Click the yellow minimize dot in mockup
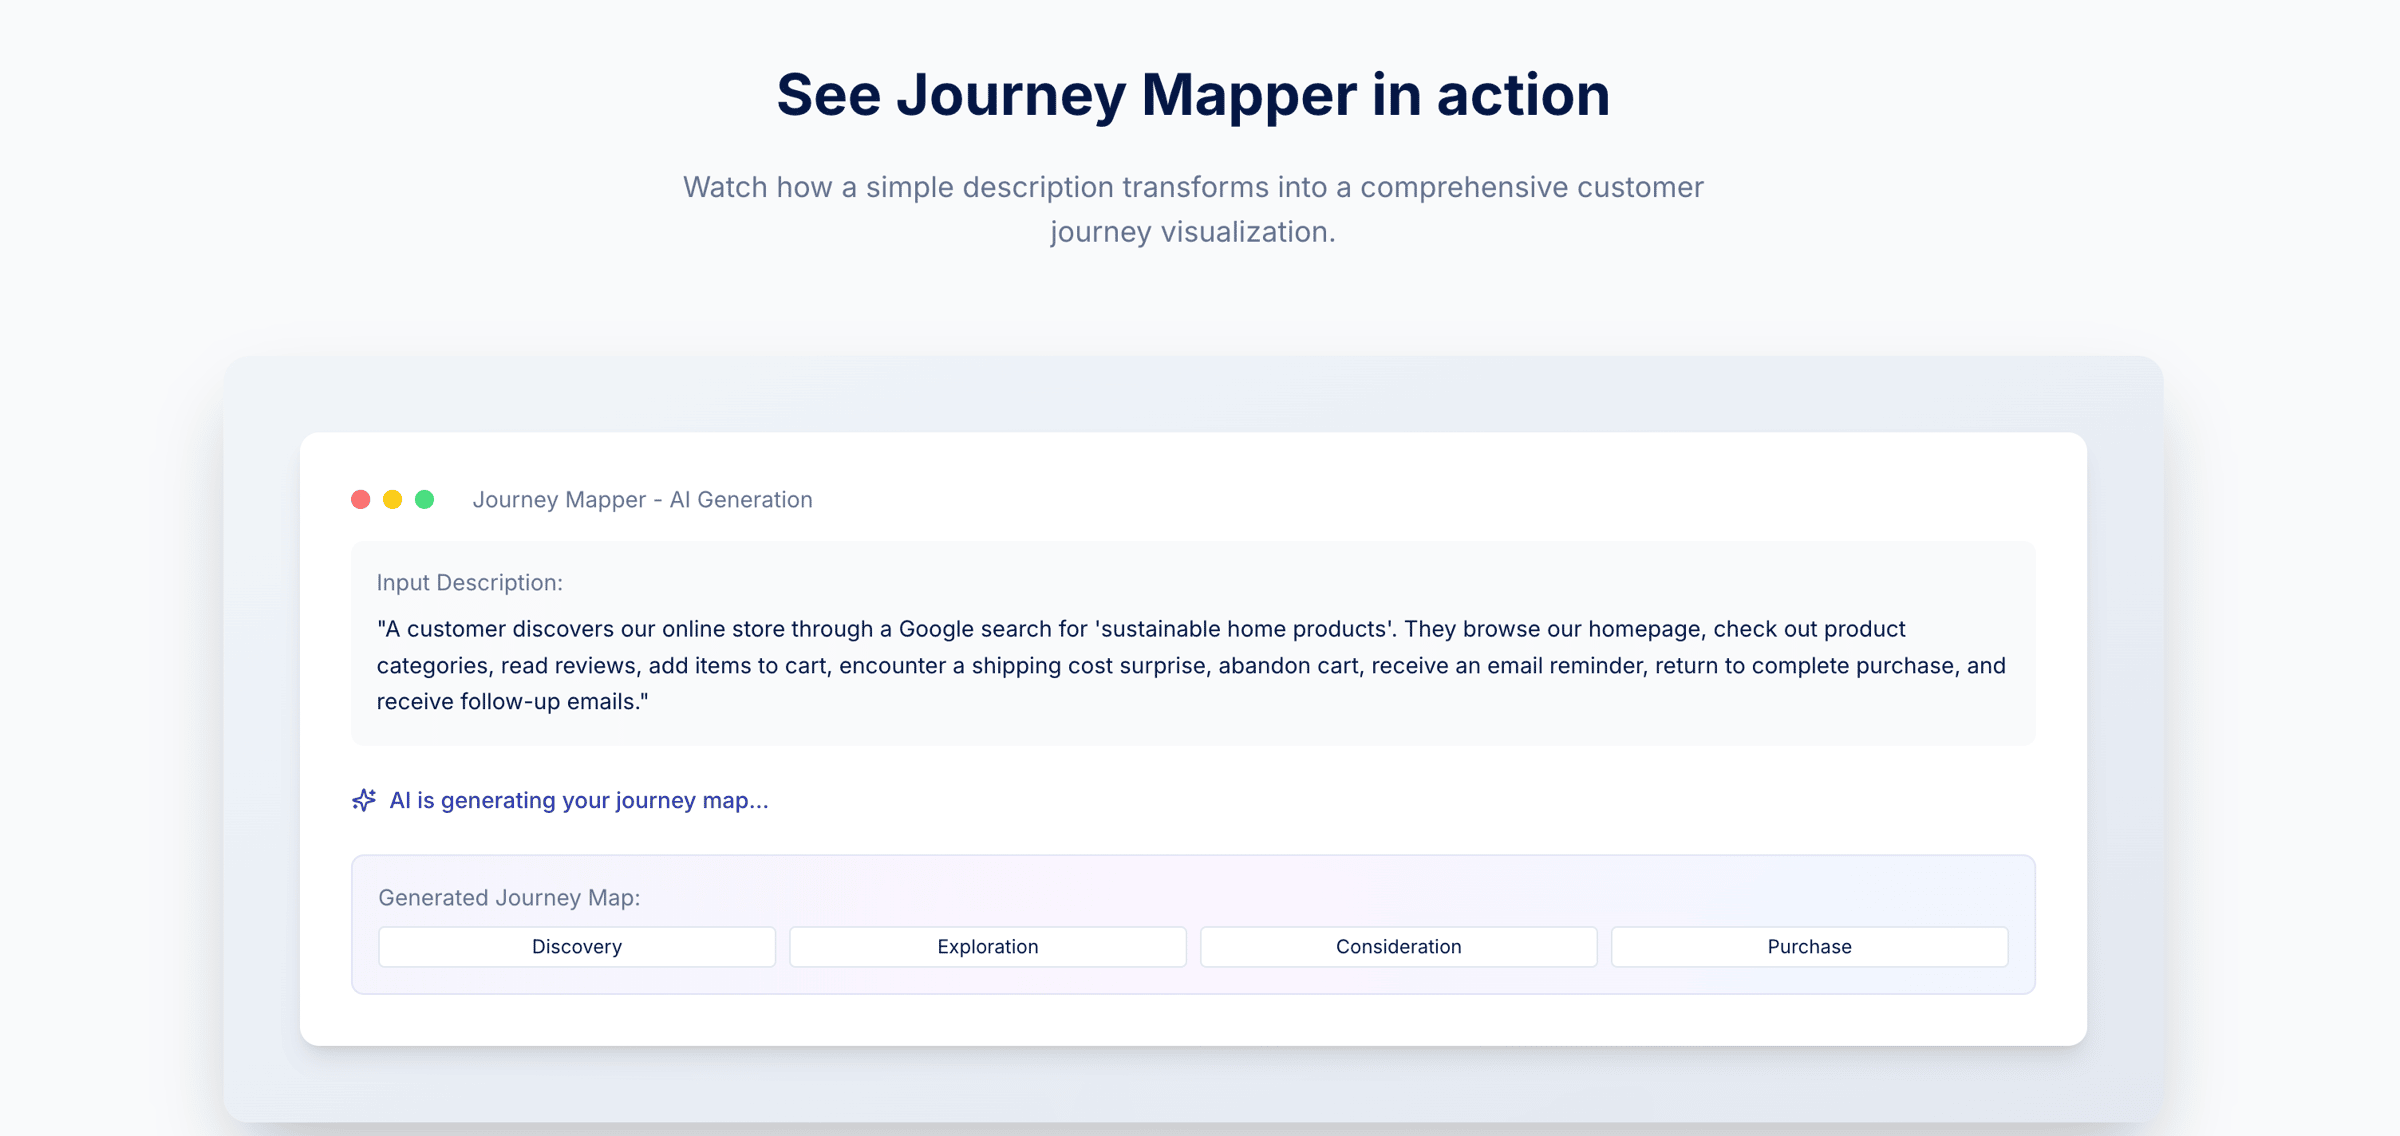The image size is (2400, 1136). 393,499
